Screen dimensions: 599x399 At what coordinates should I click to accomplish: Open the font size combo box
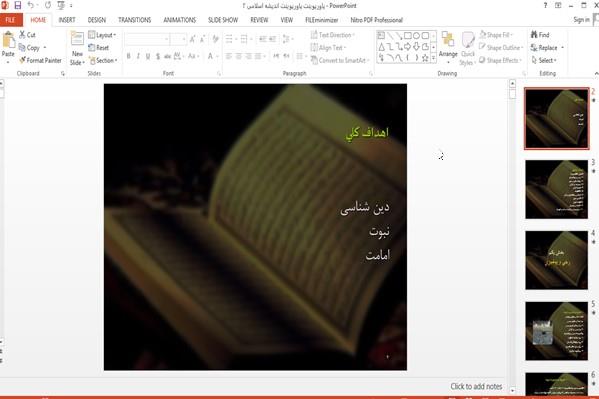pyautogui.click(x=178, y=39)
